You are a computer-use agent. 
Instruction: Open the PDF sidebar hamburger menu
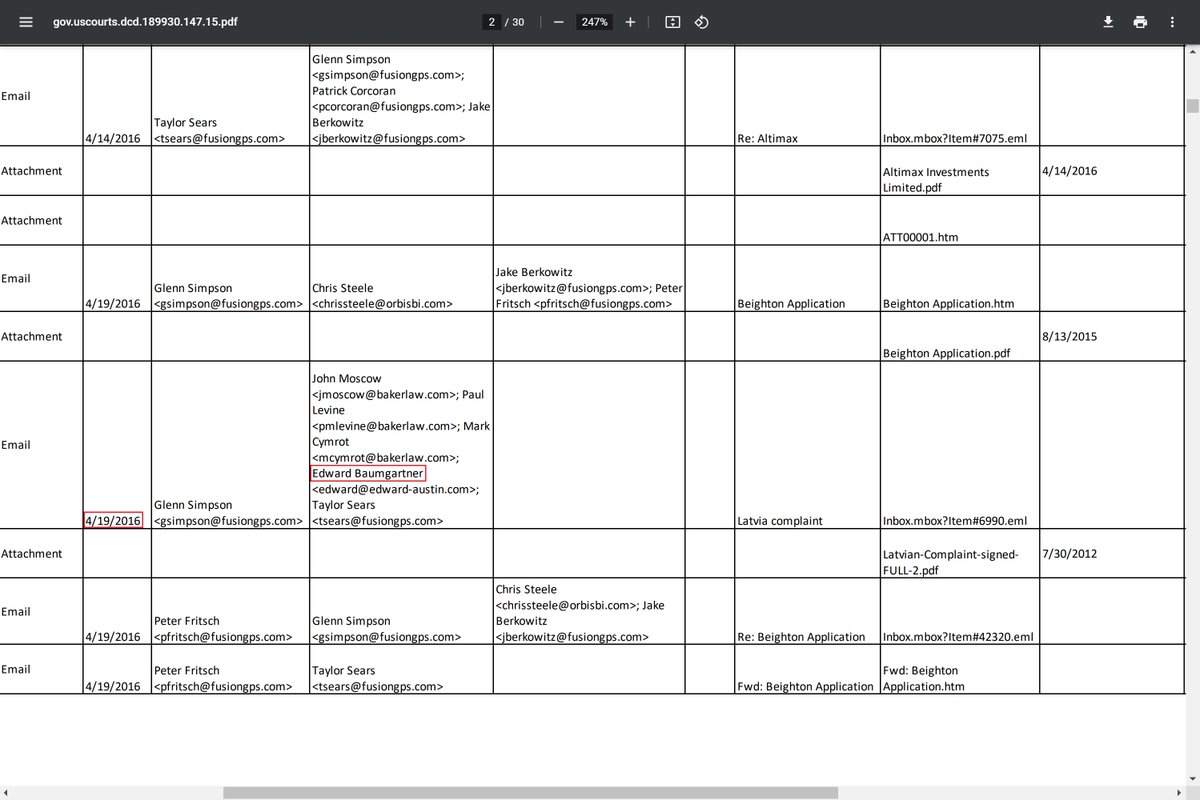(26, 22)
